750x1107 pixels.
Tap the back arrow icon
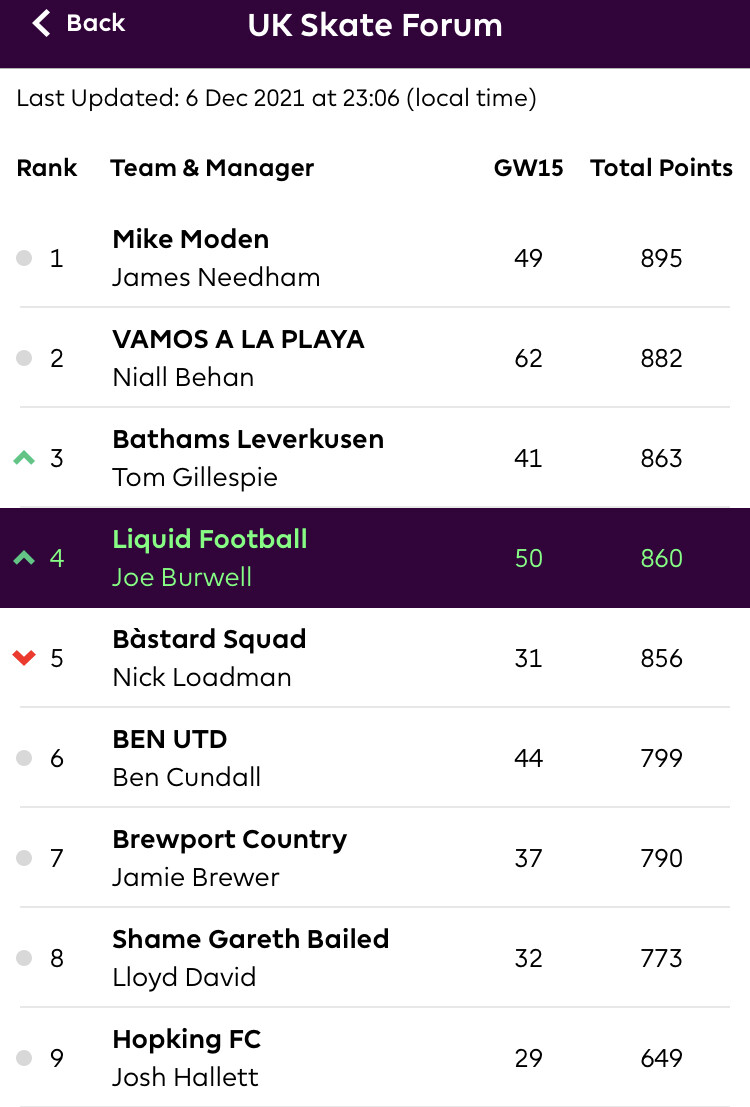click(x=41, y=23)
